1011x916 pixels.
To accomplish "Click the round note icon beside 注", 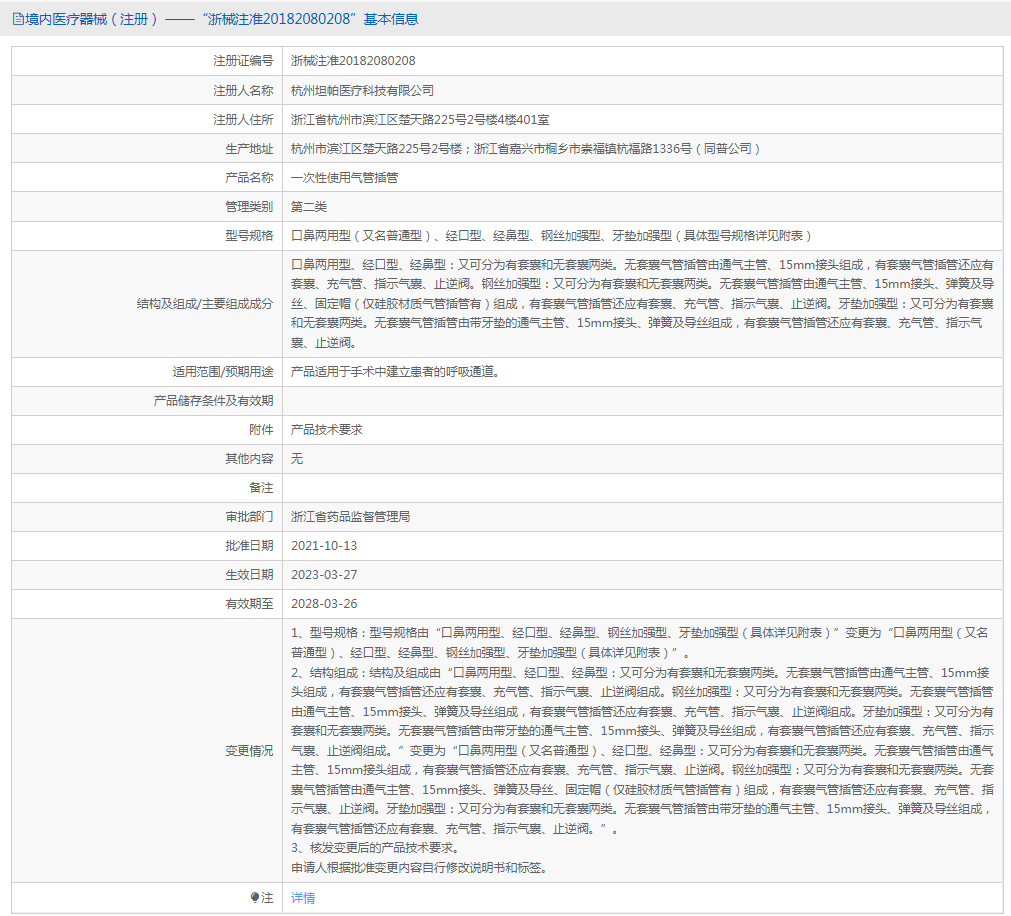I will pos(255,898).
